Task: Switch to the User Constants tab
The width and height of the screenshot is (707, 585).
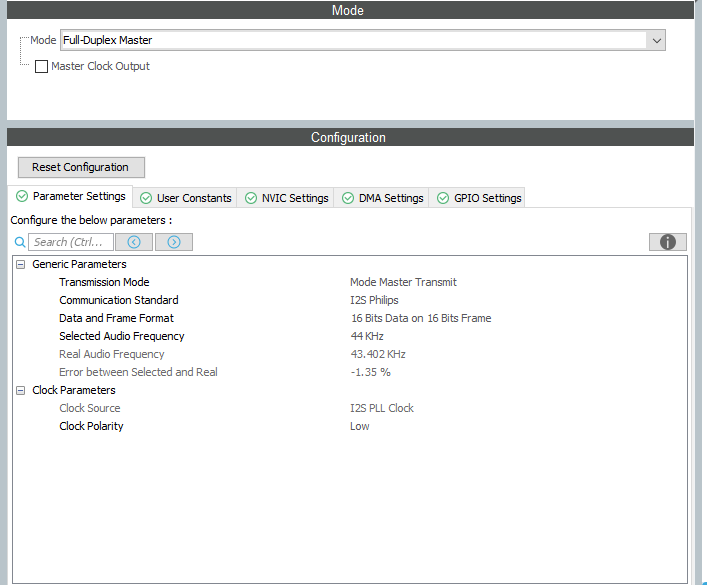Action: tap(185, 198)
